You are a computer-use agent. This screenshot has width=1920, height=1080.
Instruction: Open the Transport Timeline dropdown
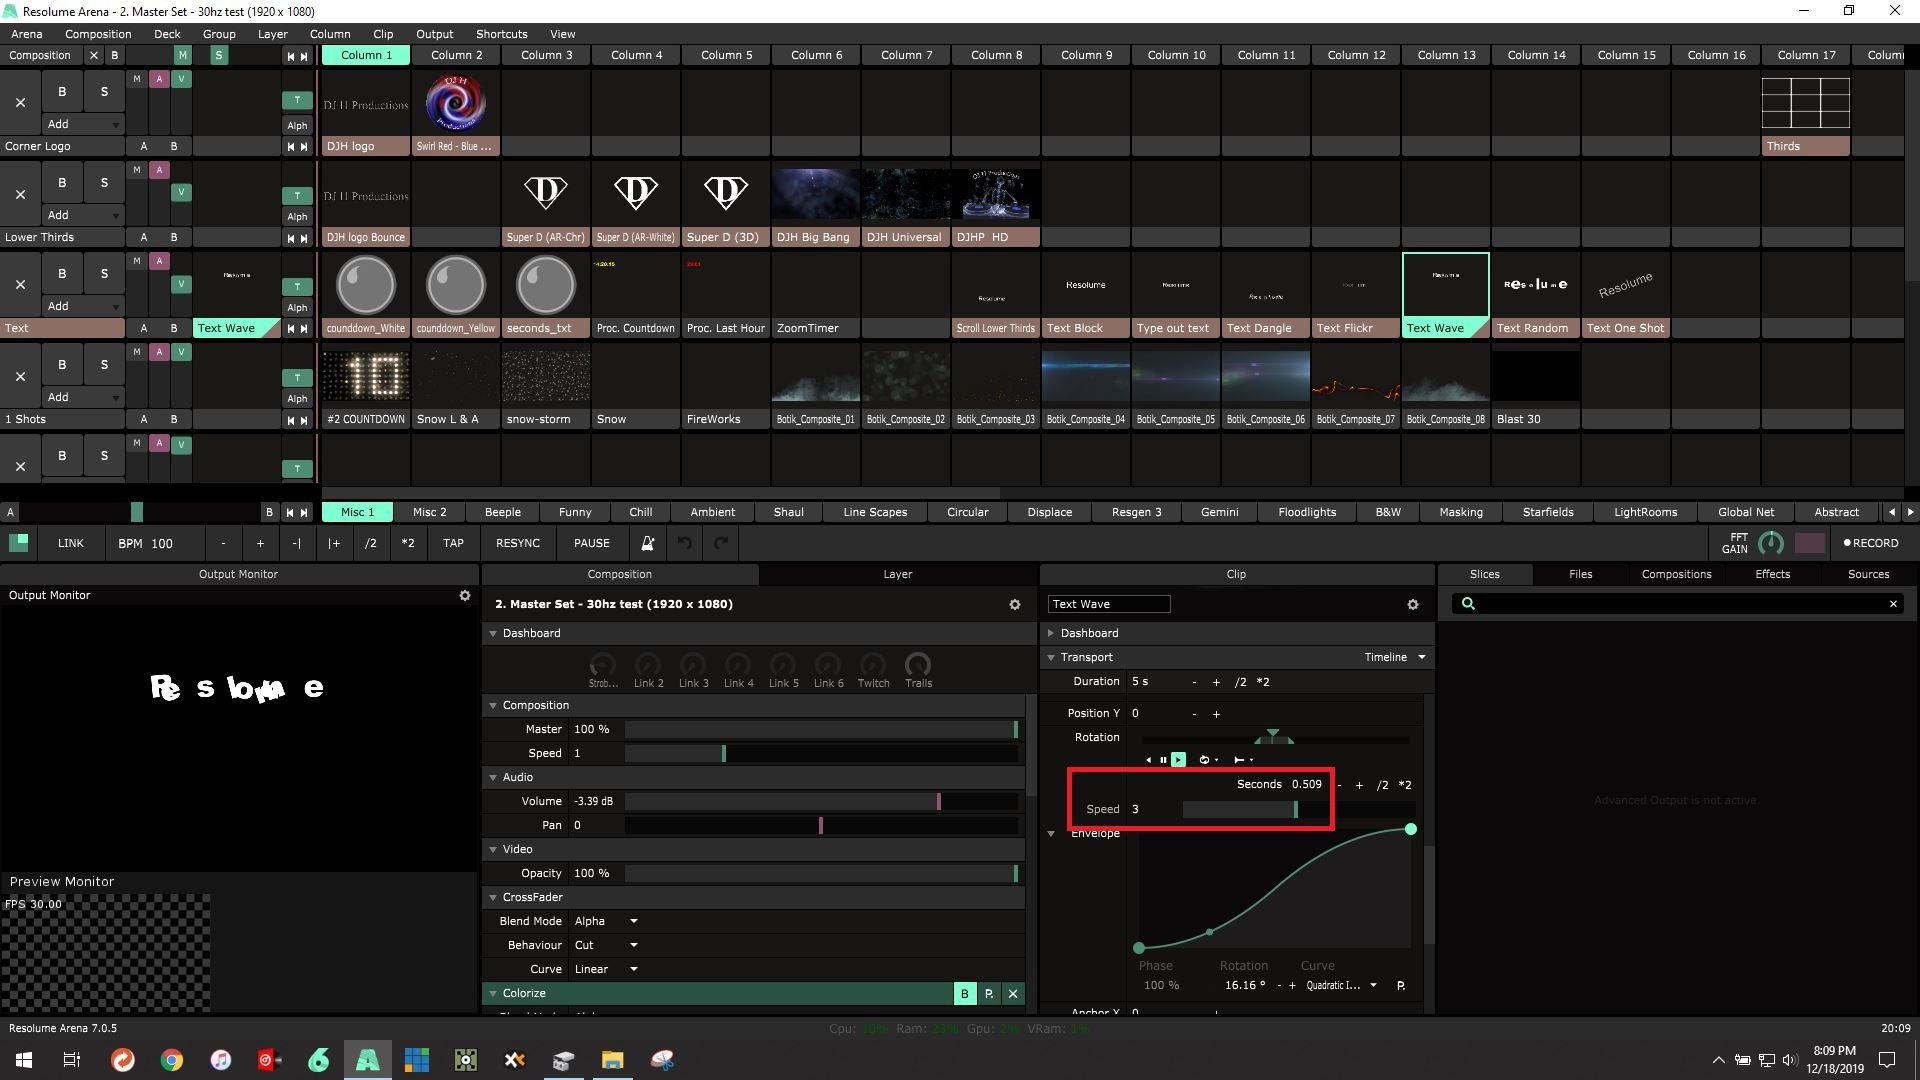click(1395, 657)
